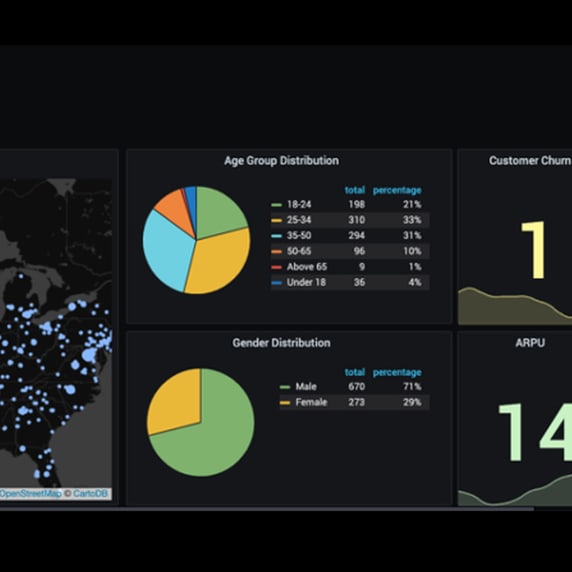Click the red Above 65 color swatch
The image size is (572, 572).
[x=277, y=267]
